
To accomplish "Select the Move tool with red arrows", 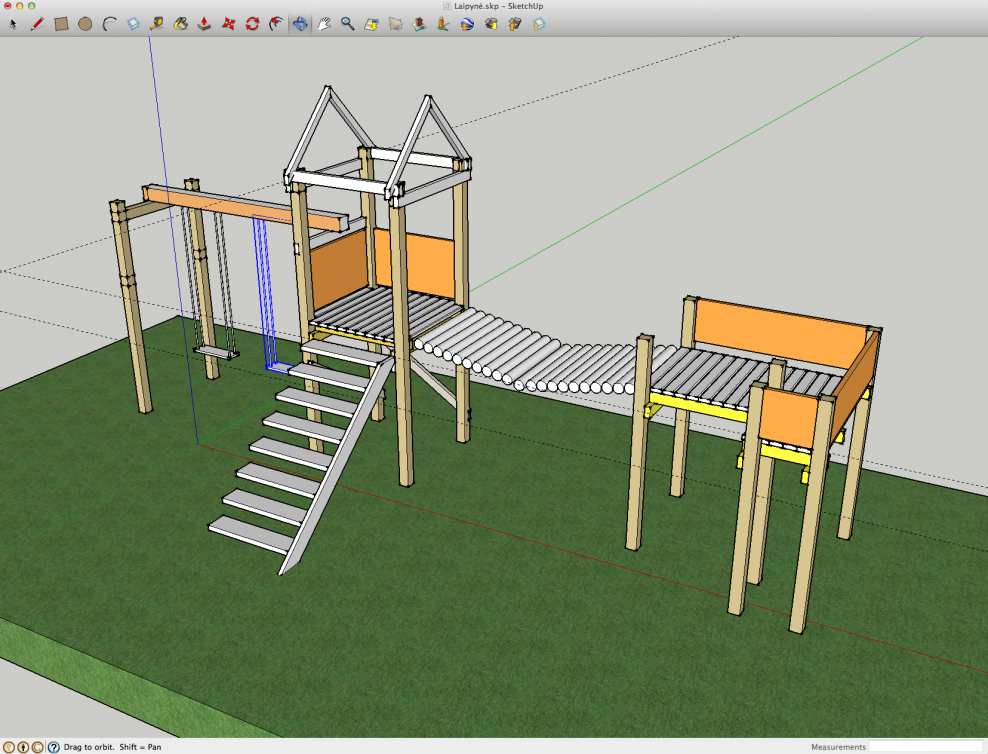I will (x=229, y=24).
